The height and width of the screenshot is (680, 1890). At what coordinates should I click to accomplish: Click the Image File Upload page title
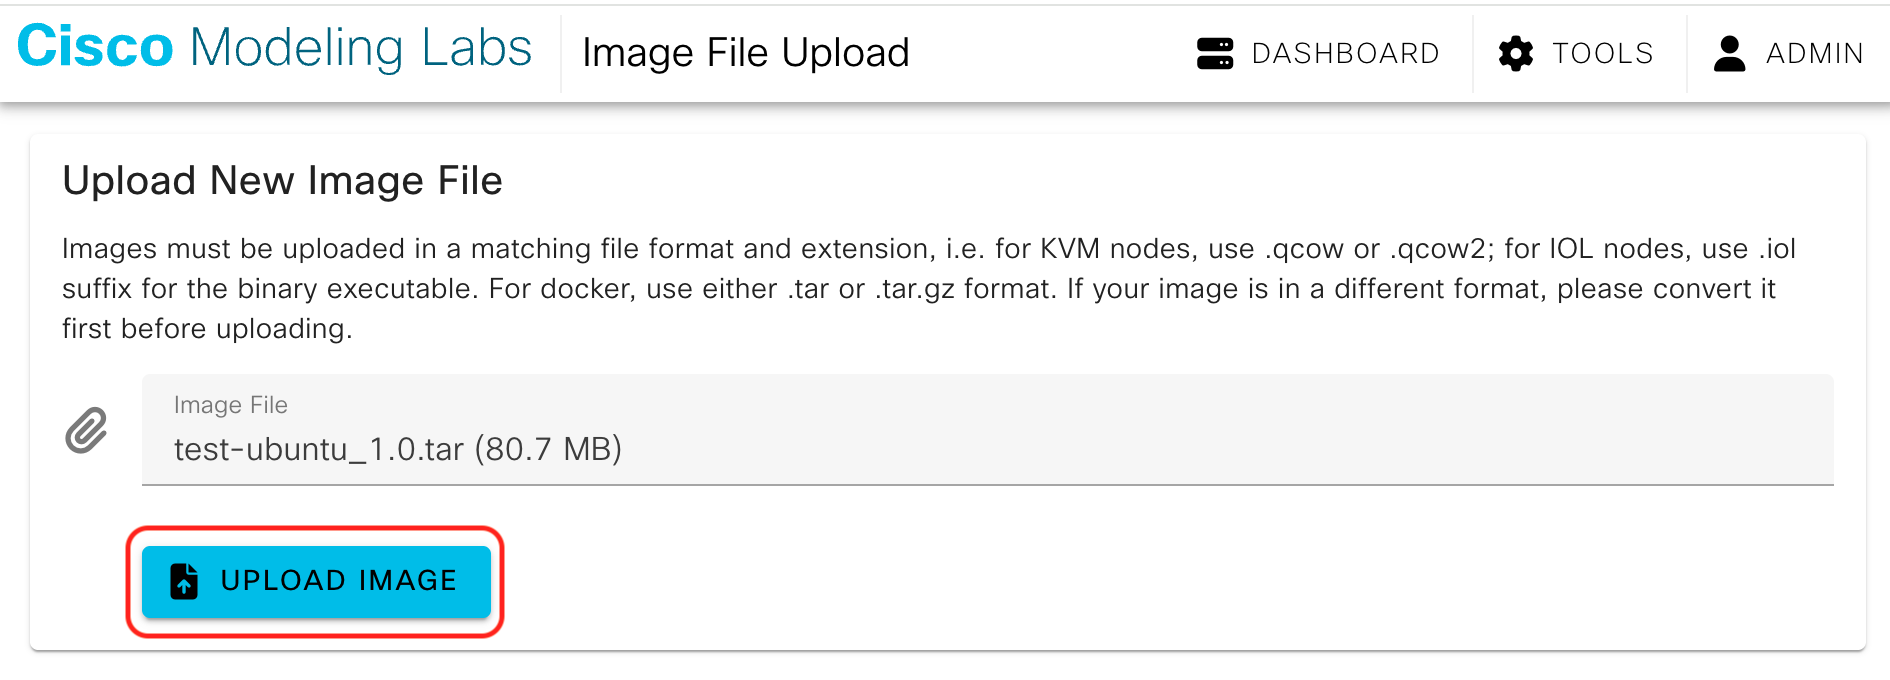pos(745,52)
